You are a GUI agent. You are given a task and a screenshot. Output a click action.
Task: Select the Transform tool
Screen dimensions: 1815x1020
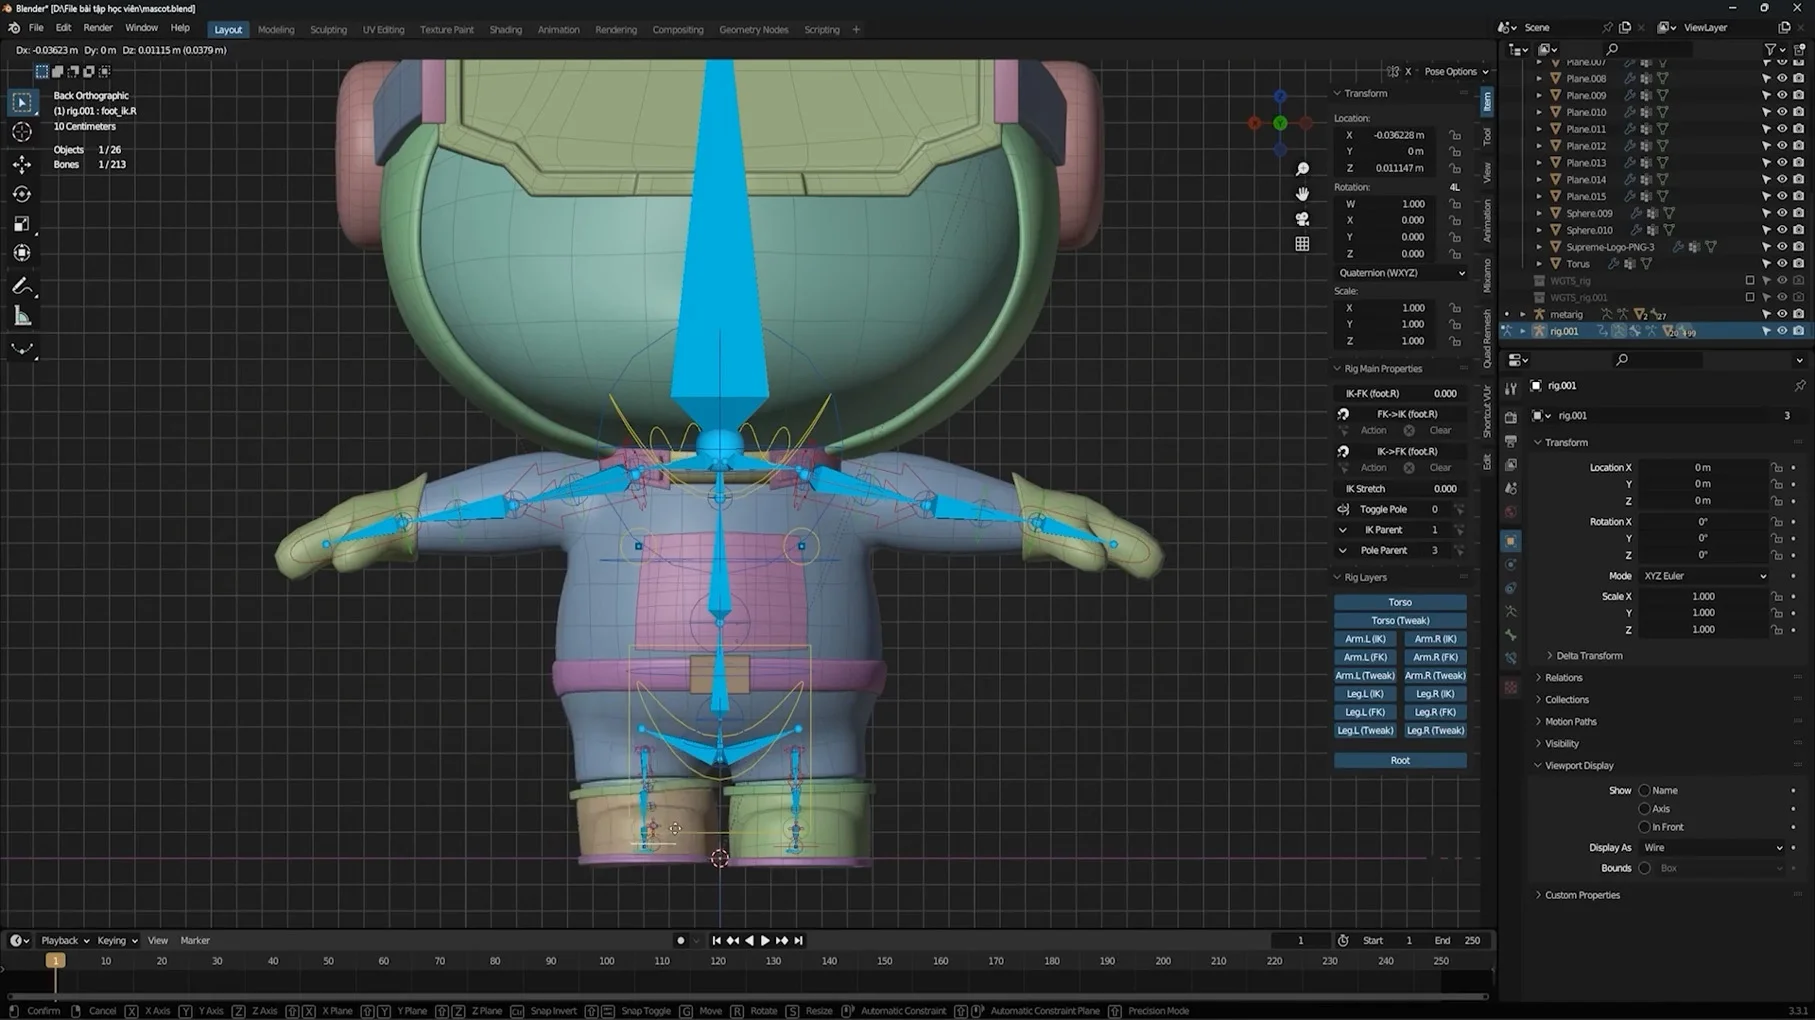22,253
